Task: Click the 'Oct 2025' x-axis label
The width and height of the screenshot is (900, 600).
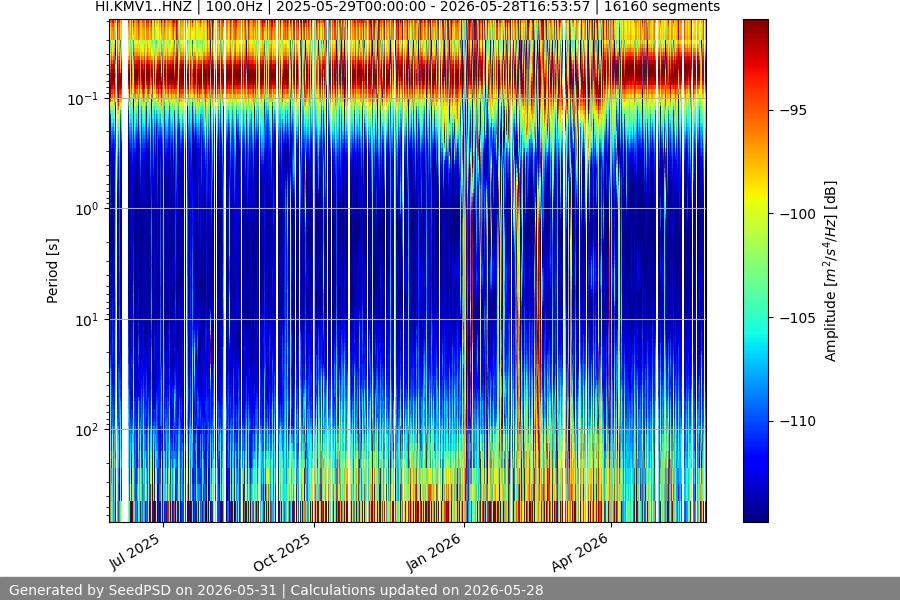Action: click(282, 552)
